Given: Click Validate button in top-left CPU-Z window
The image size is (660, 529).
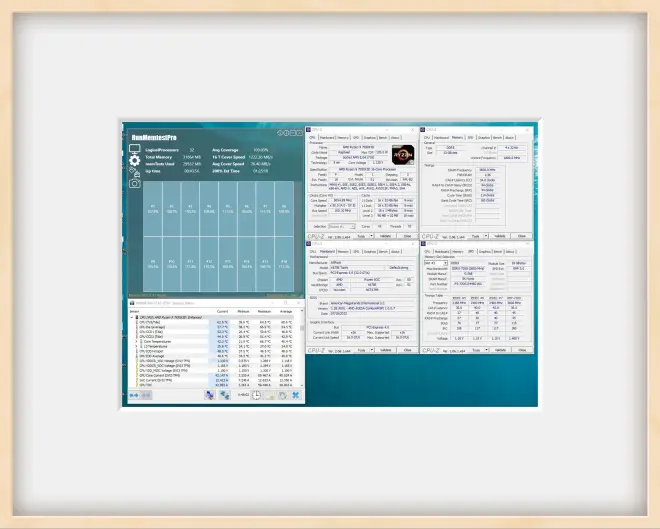Looking at the screenshot, I should [x=385, y=237].
